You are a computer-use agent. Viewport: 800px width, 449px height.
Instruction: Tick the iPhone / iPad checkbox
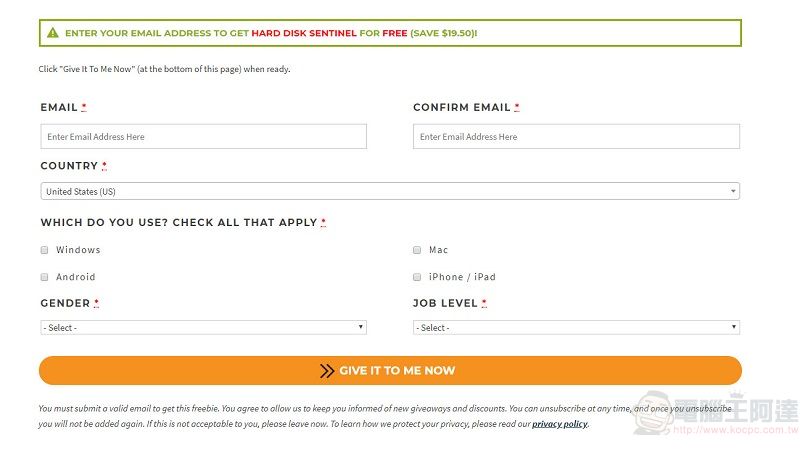[x=417, y=277]
